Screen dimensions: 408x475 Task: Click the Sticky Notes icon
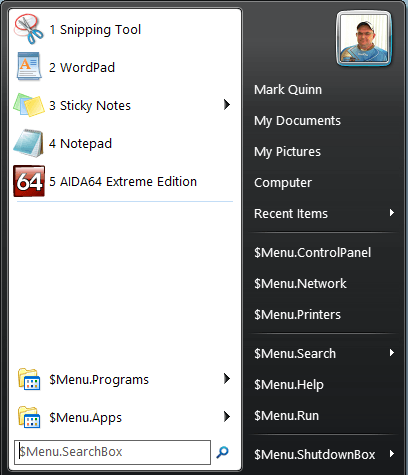coord(29,105)
